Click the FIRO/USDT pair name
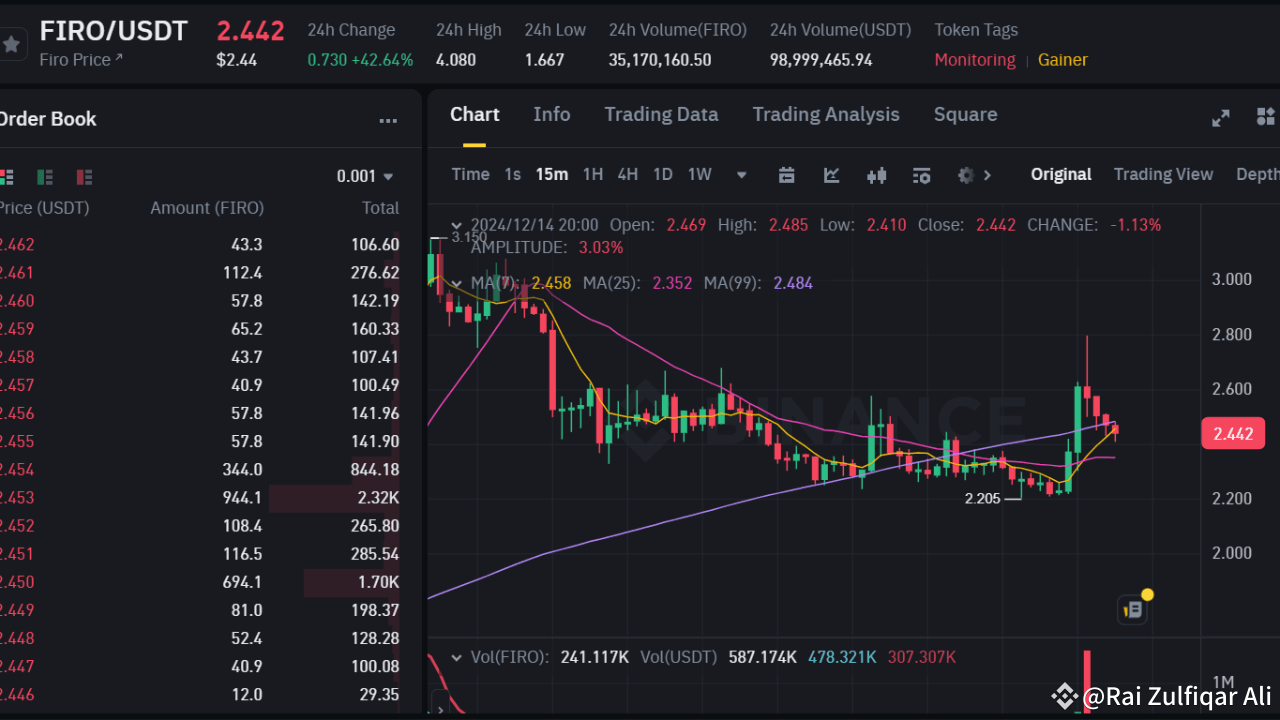Image resolution: width=1280 pixels, height=720 pixels. tap(114, 31)
